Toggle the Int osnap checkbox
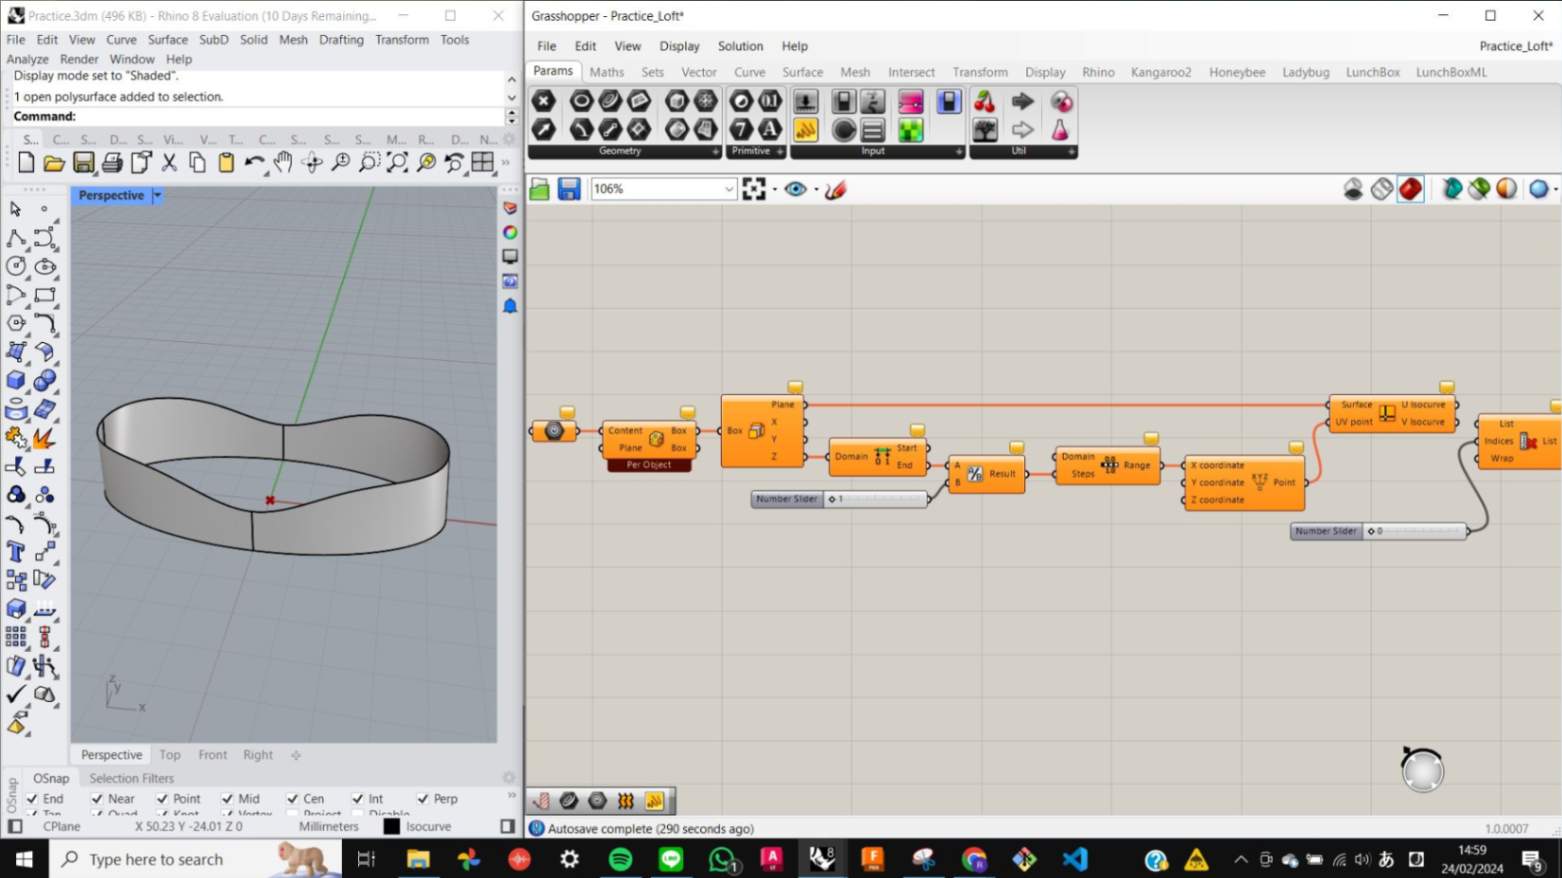 pyautogui.click(x=357, y=799)
